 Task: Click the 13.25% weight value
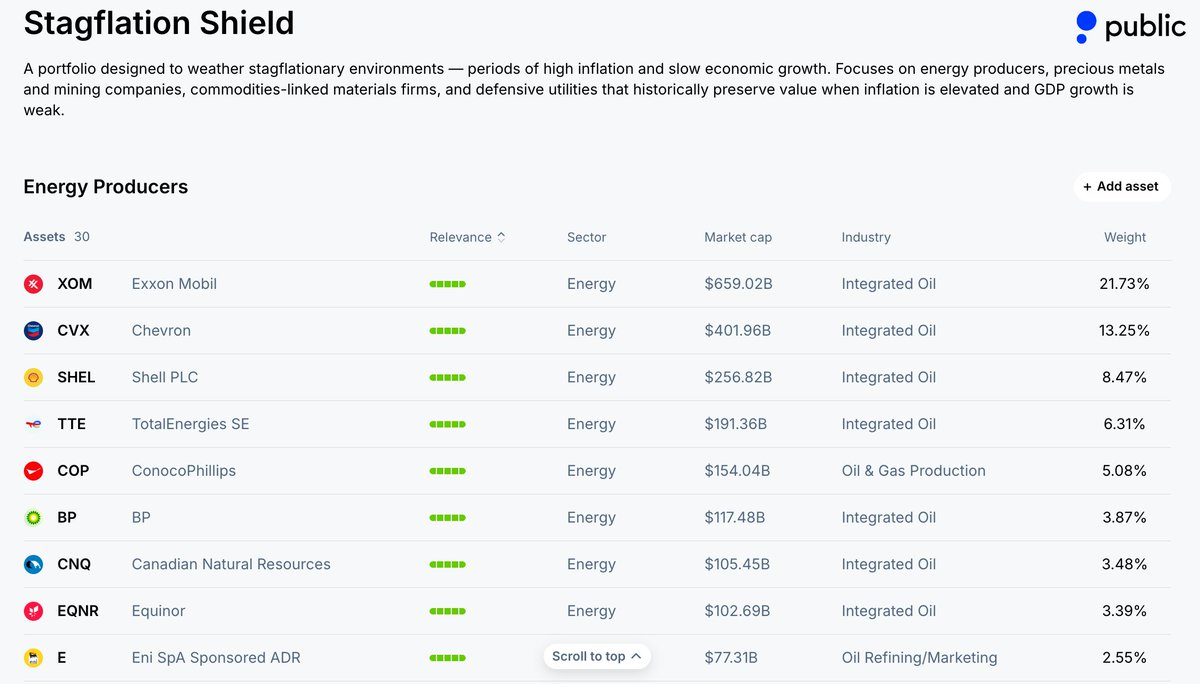tap(1124, 331)
